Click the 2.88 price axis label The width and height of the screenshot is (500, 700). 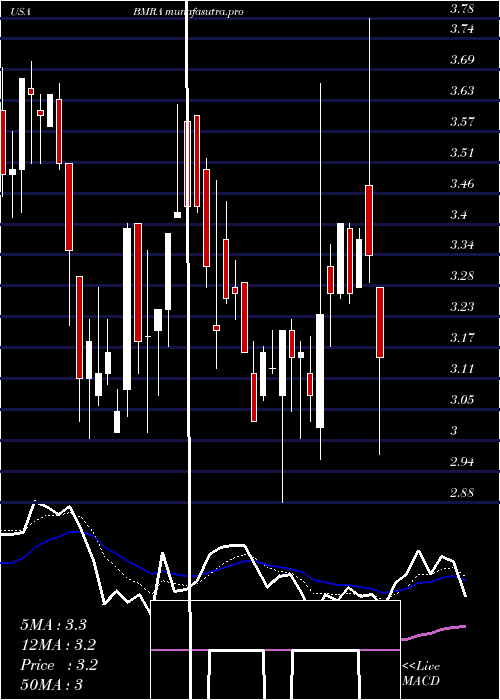click(462, 493)
